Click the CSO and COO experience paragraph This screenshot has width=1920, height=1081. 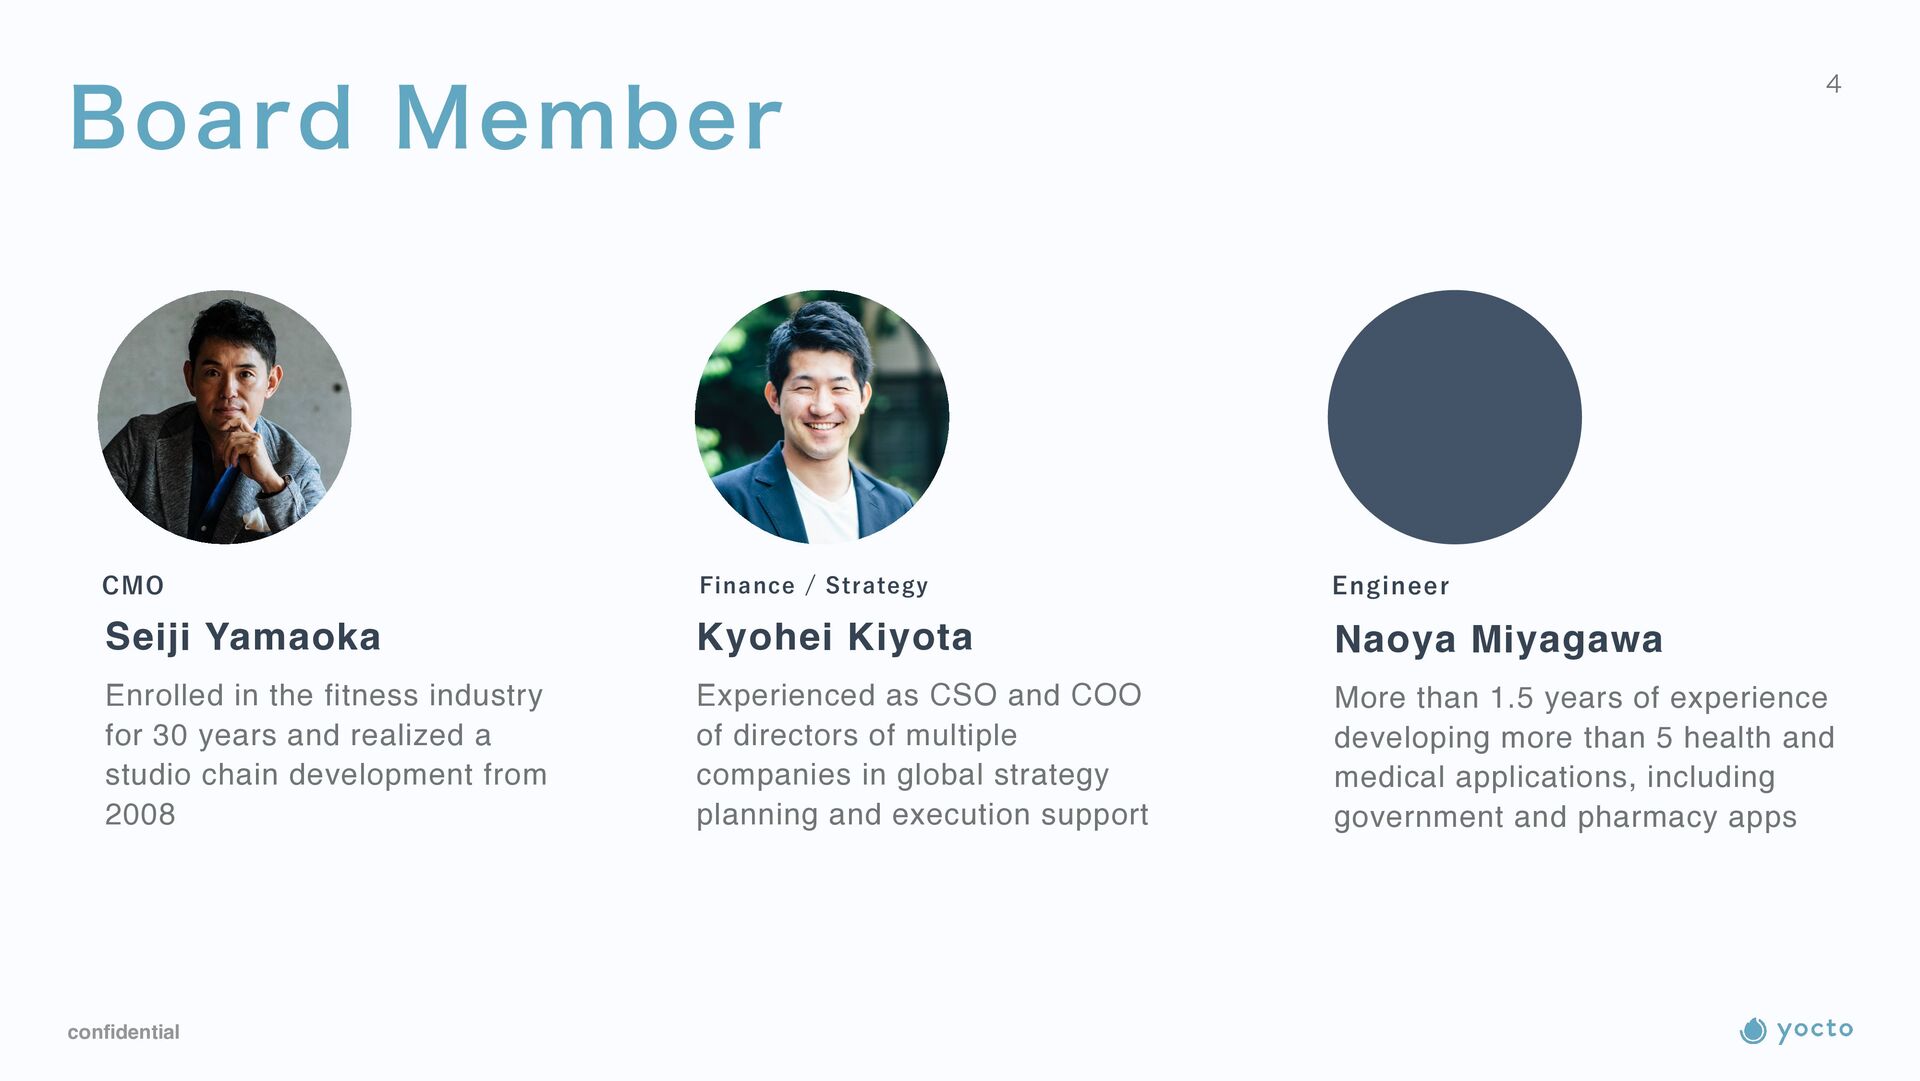(922, 755)
